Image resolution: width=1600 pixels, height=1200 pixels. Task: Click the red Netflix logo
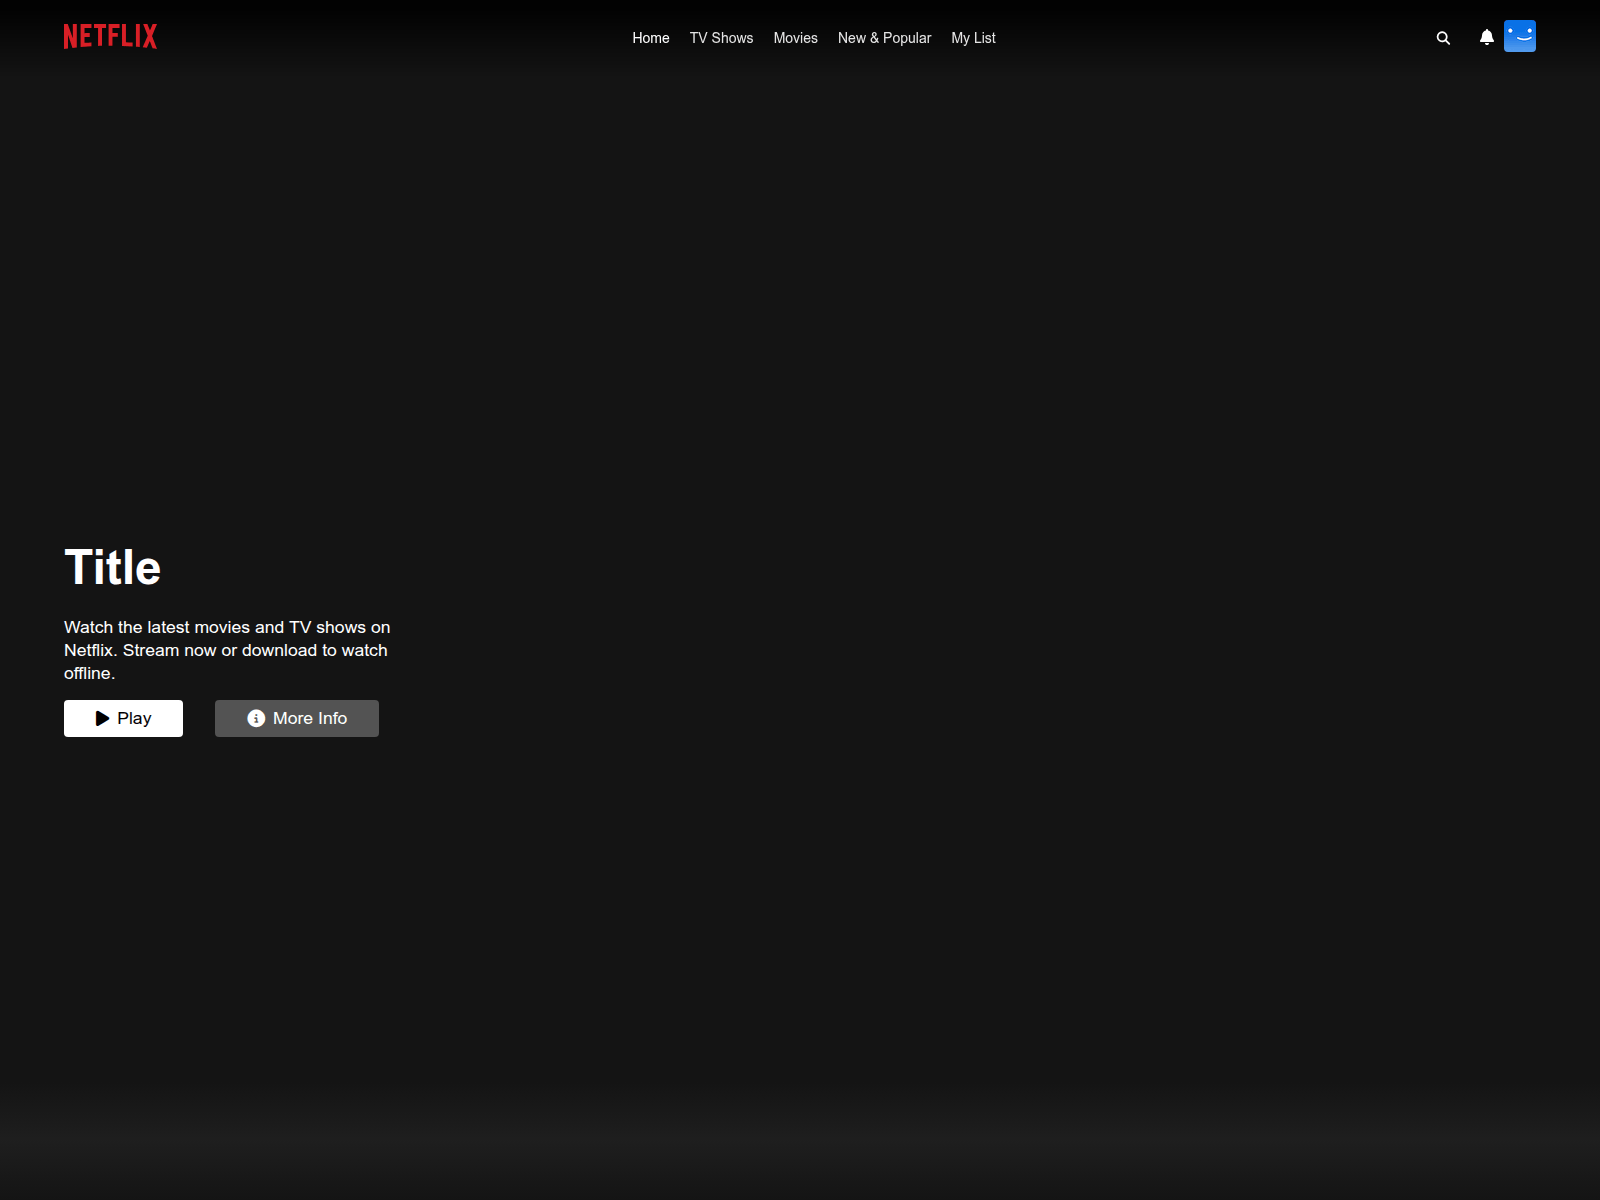pos(110,37)
